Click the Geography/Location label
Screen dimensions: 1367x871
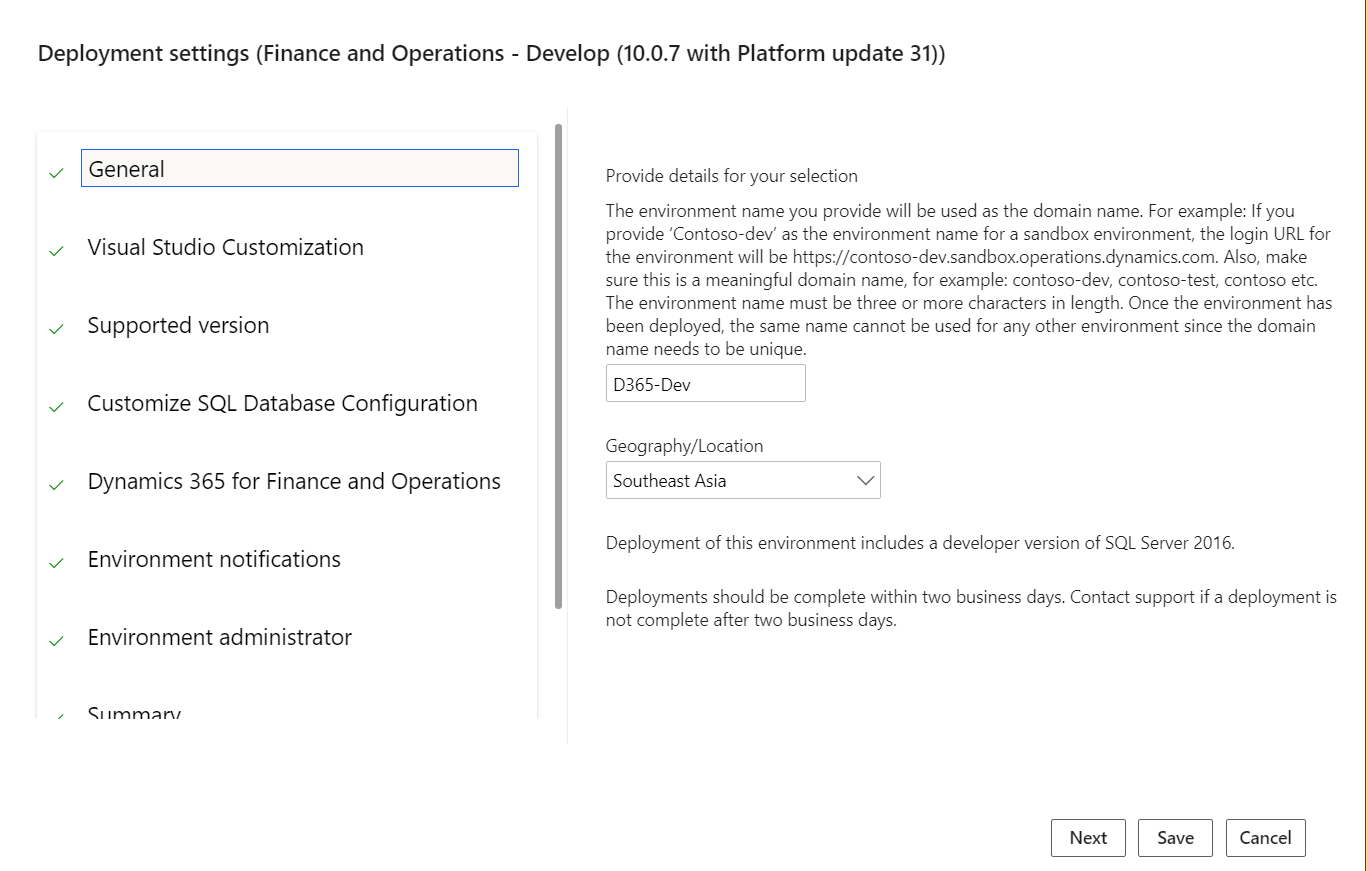684,446
